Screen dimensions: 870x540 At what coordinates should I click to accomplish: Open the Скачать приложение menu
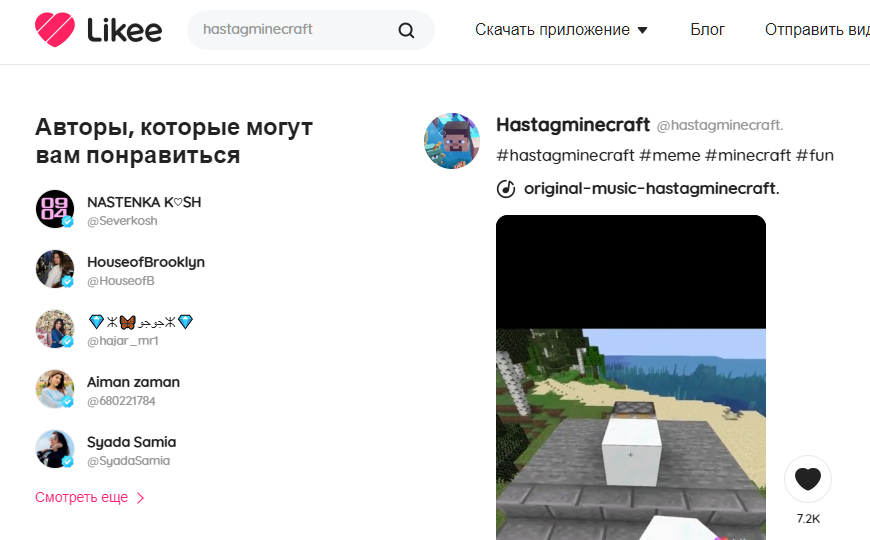click(561, 29)
